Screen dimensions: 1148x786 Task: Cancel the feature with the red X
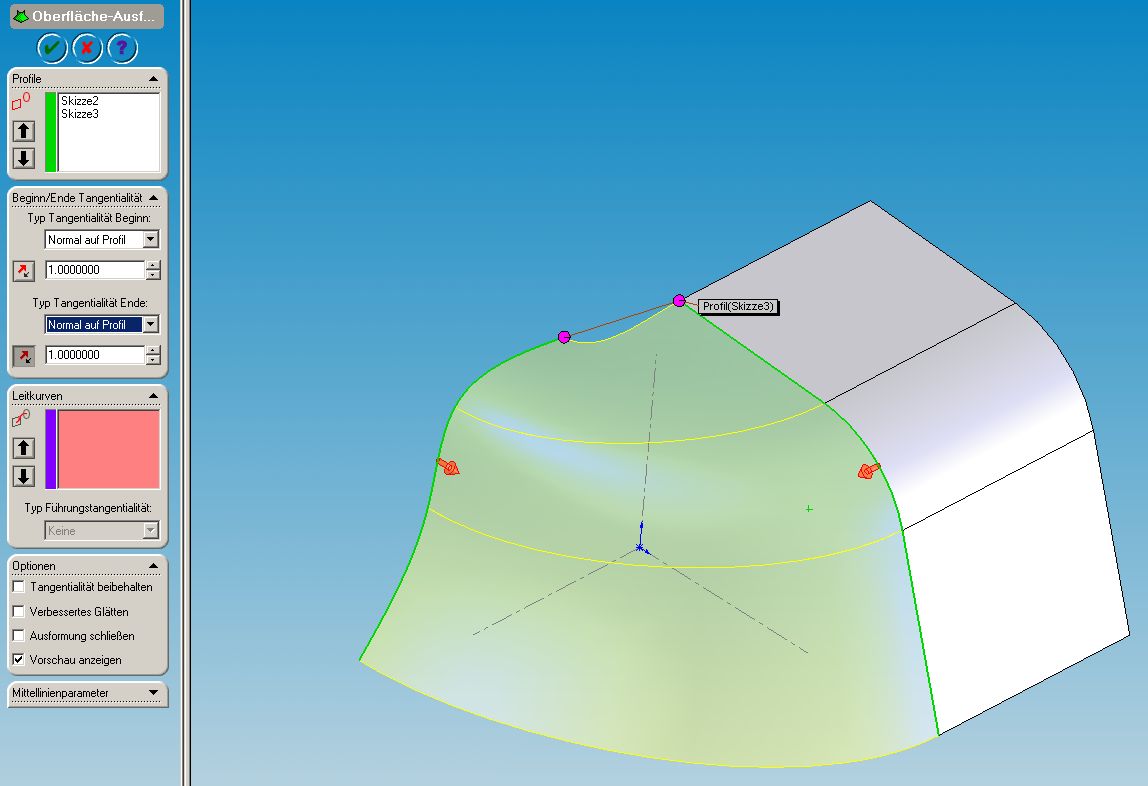87,48
